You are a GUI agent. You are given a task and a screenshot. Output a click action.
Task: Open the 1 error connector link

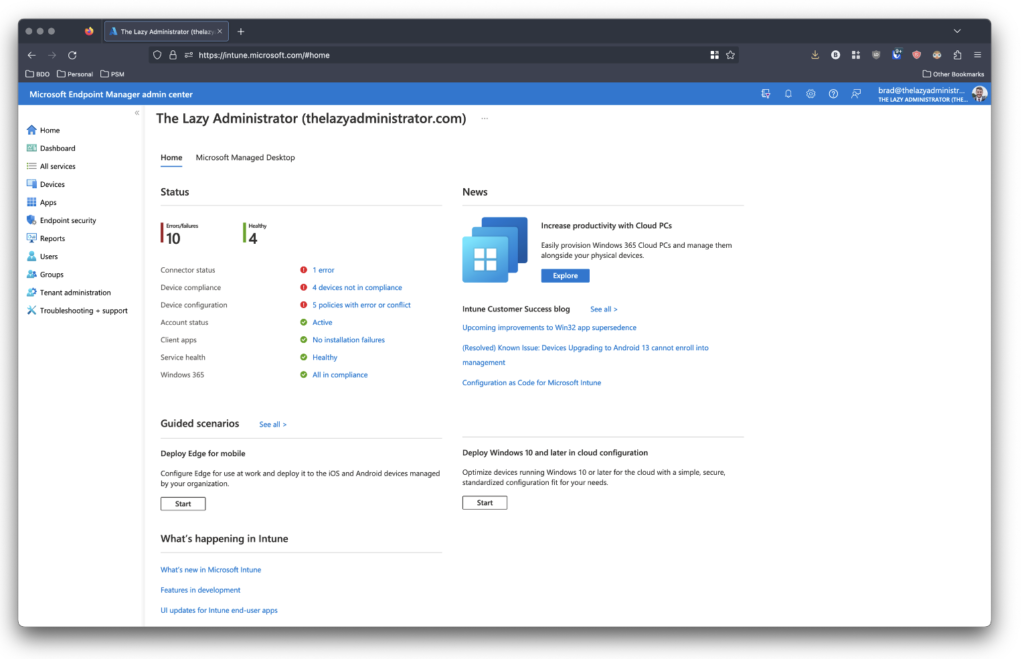(323, 270)
